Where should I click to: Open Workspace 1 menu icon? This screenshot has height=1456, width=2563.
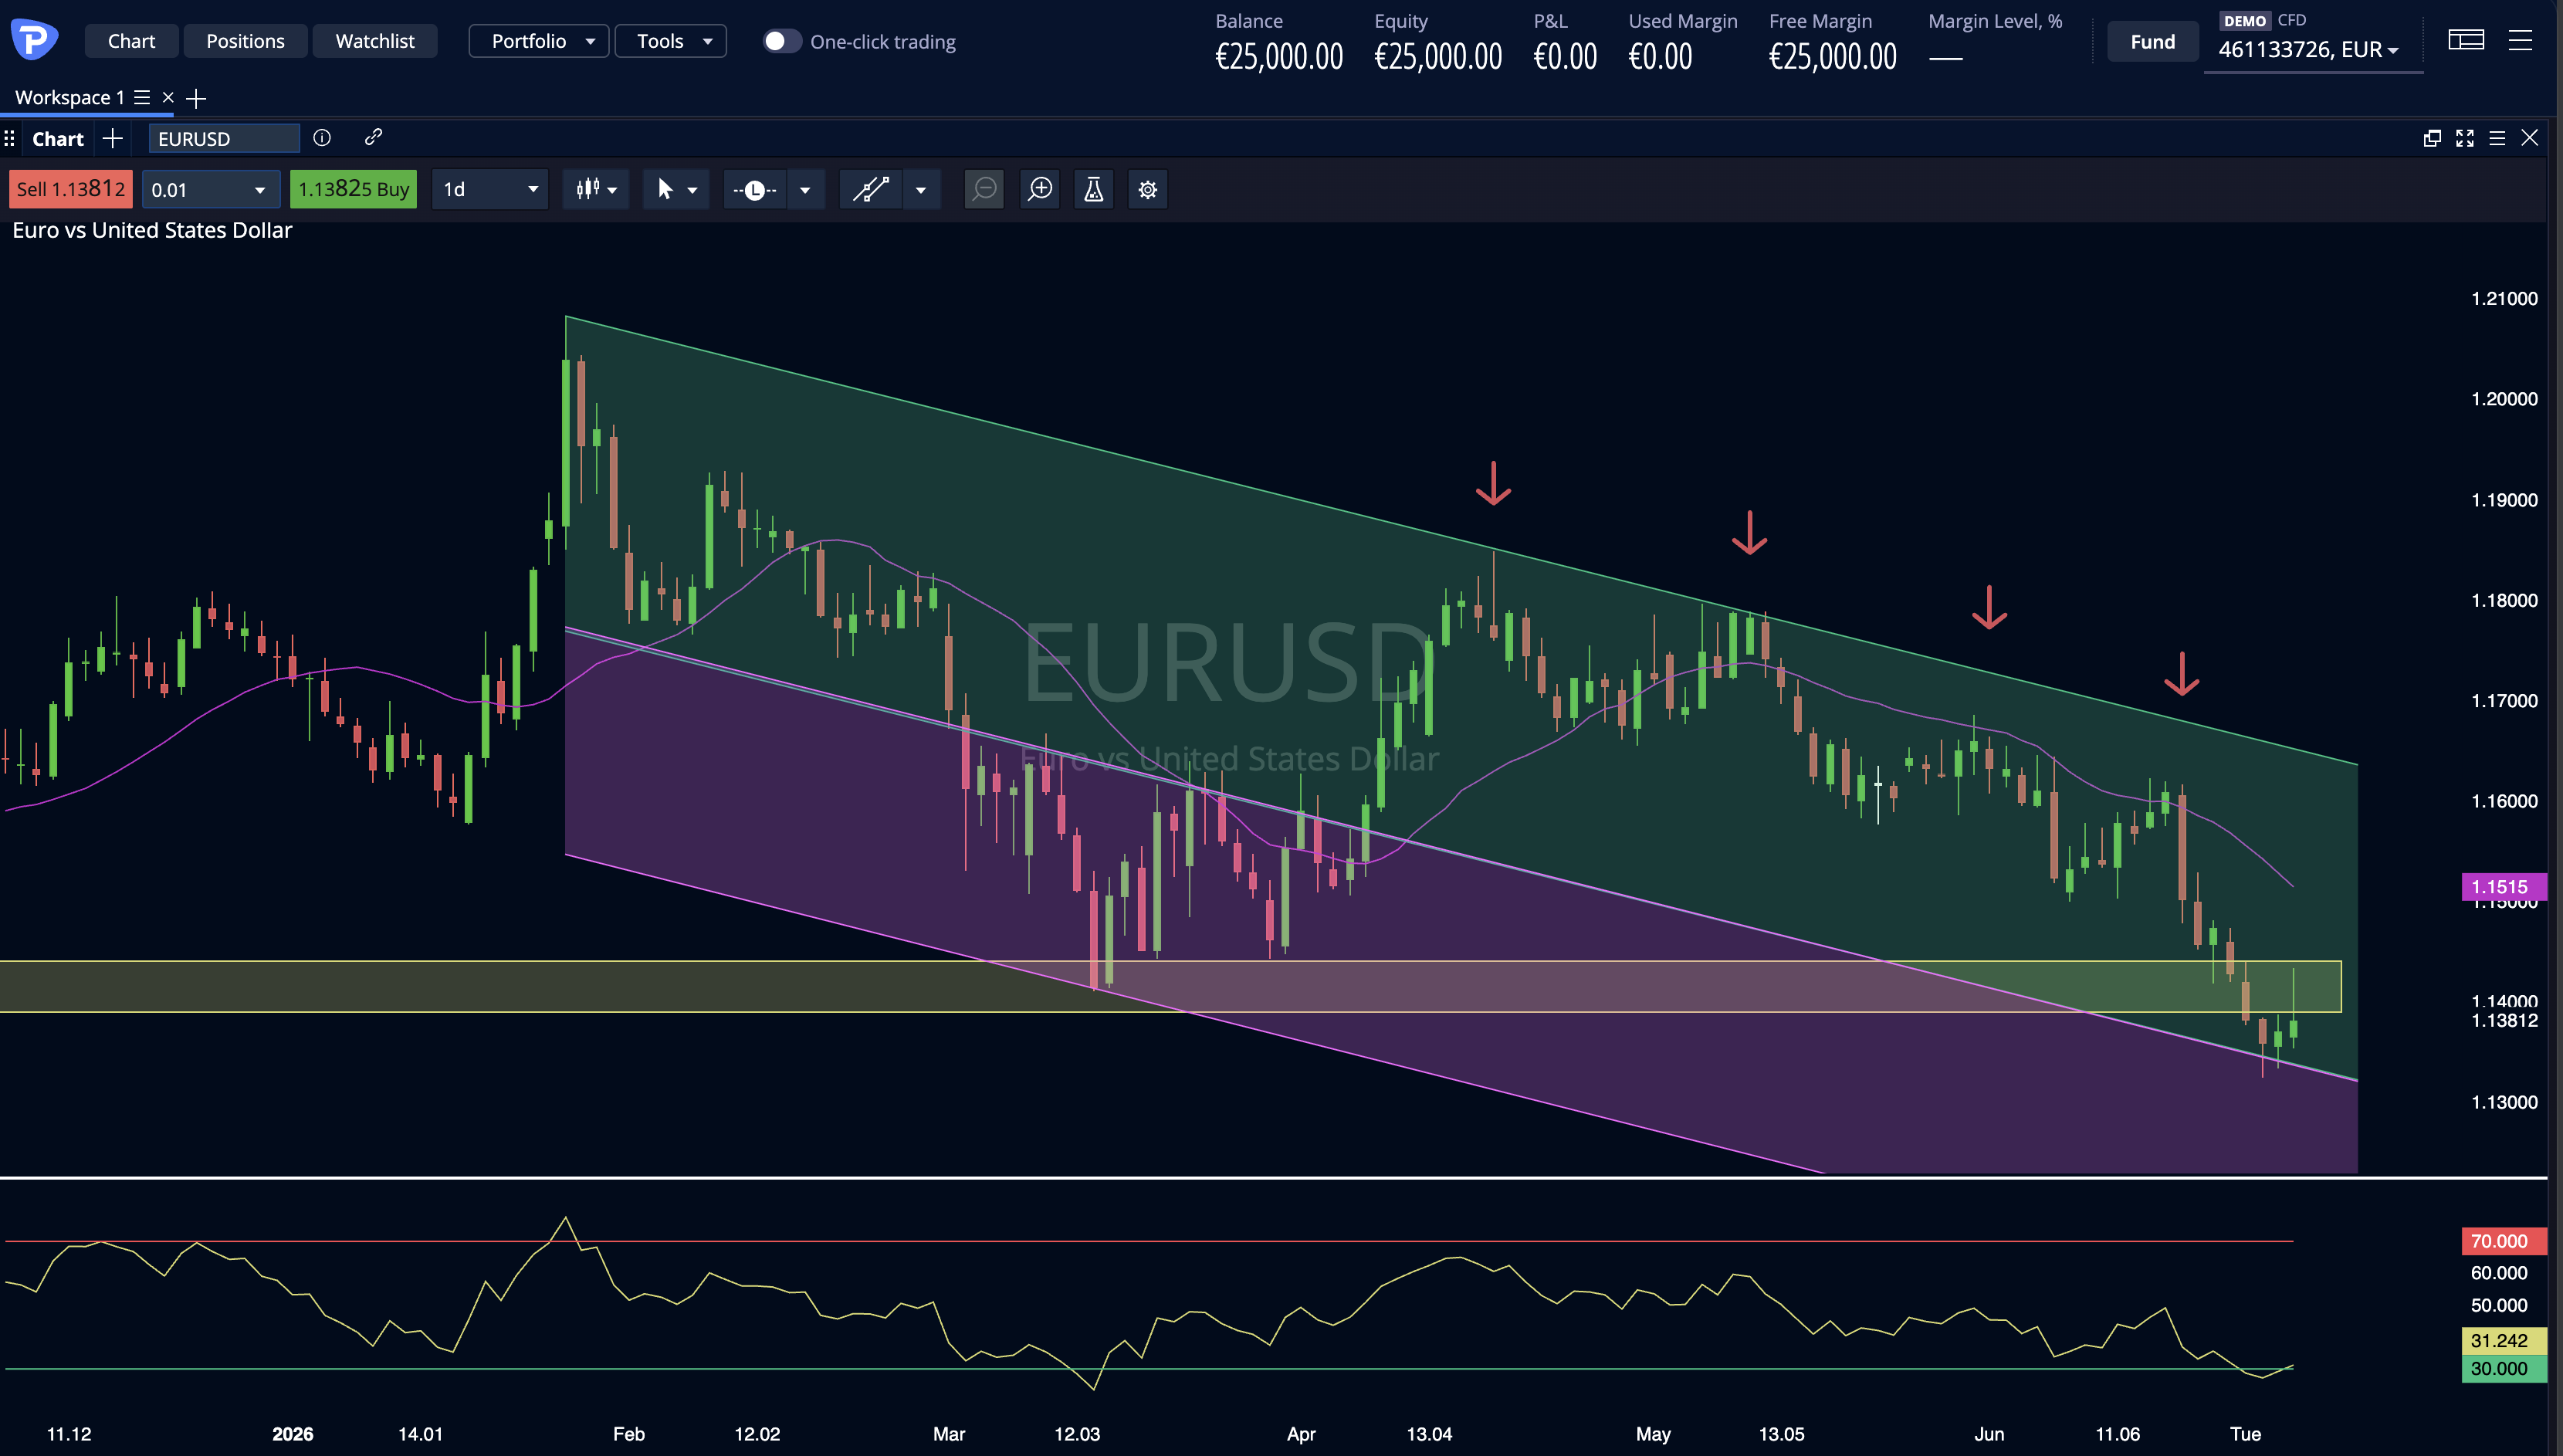142,97
